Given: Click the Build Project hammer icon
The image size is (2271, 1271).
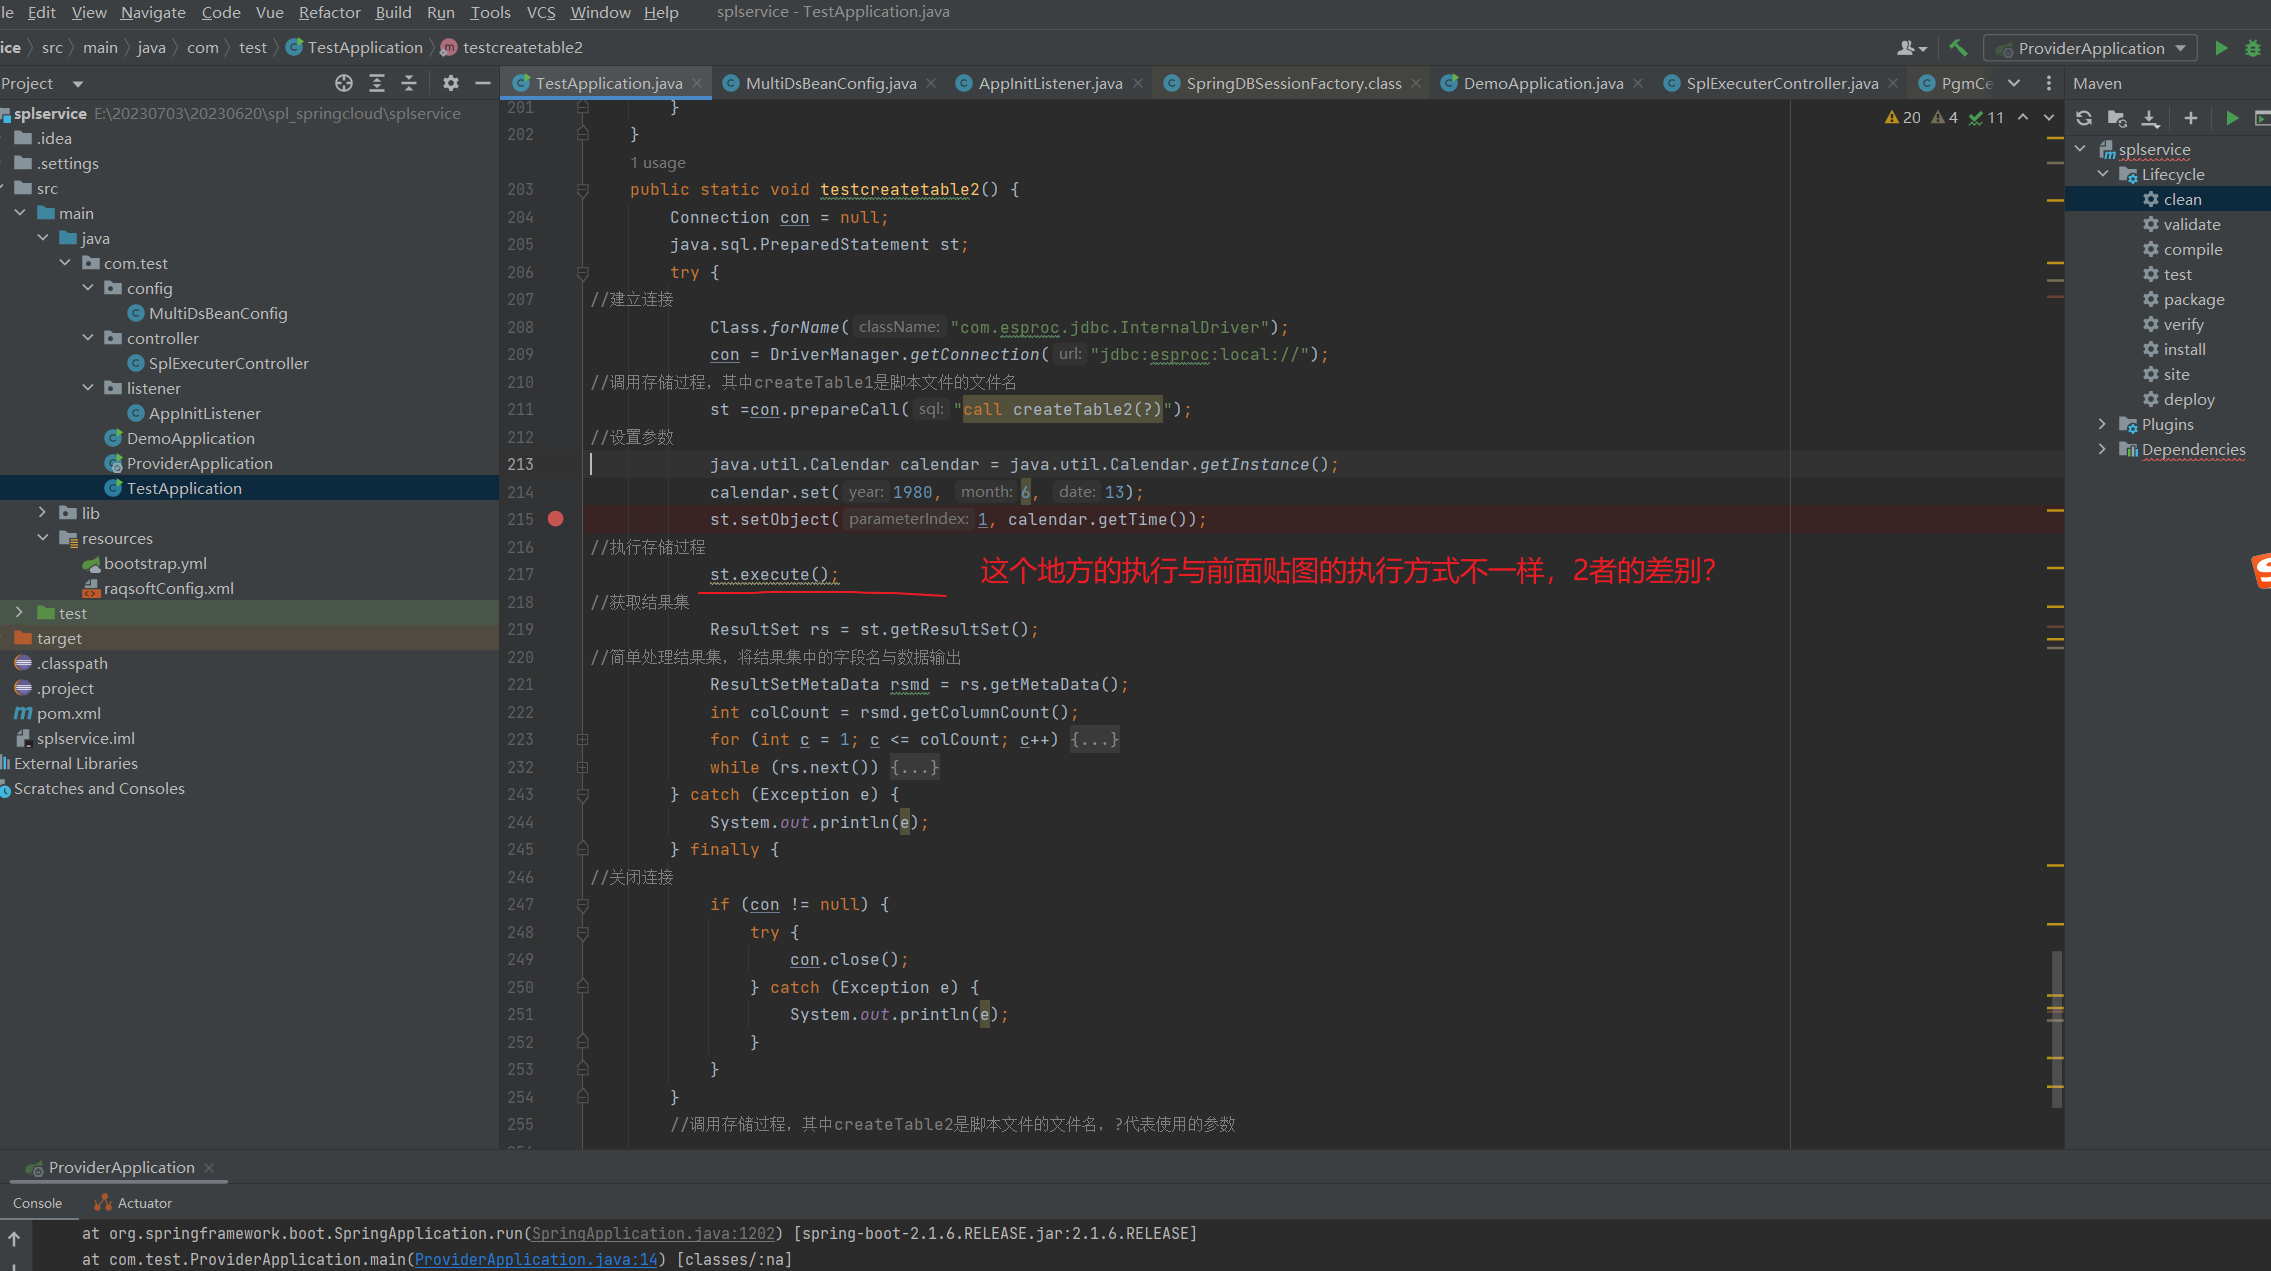Looking at the screenshot, I should point(1957,48).
